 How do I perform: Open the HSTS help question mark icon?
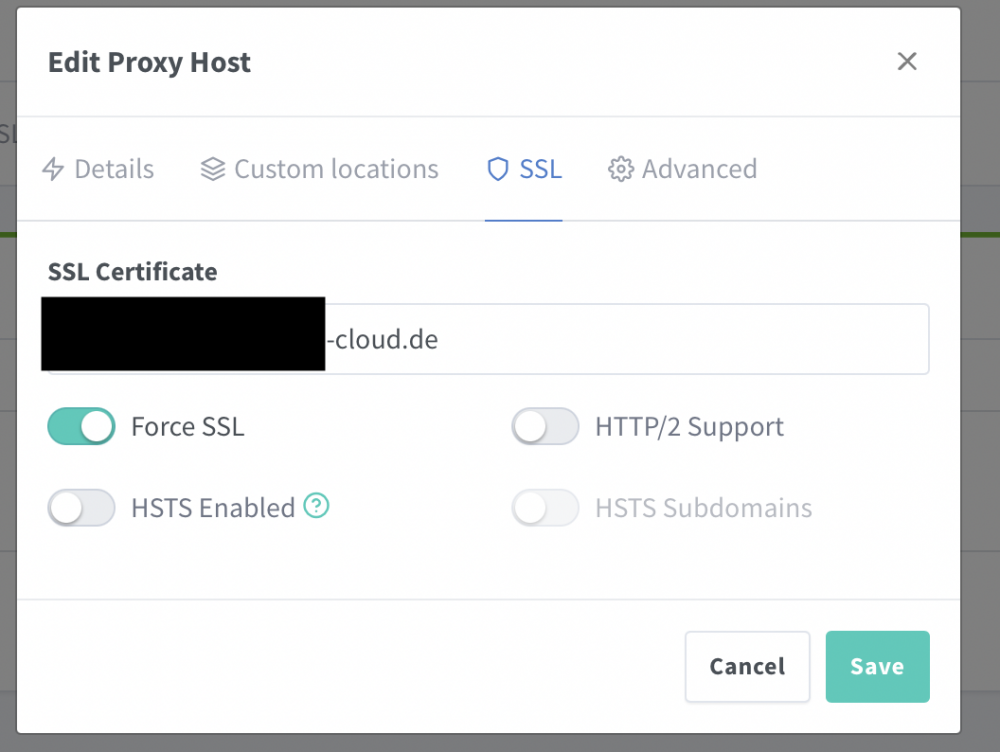point(316,506)
